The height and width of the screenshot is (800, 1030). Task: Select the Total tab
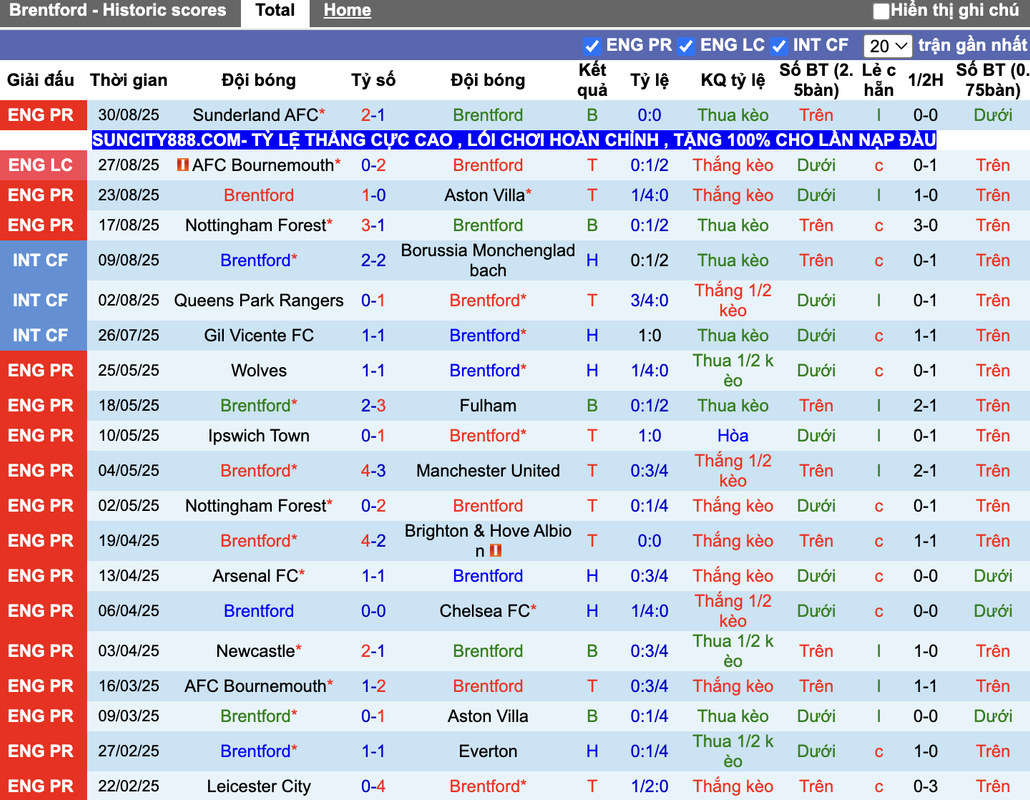pyautogui.click(x=275, y=11)
